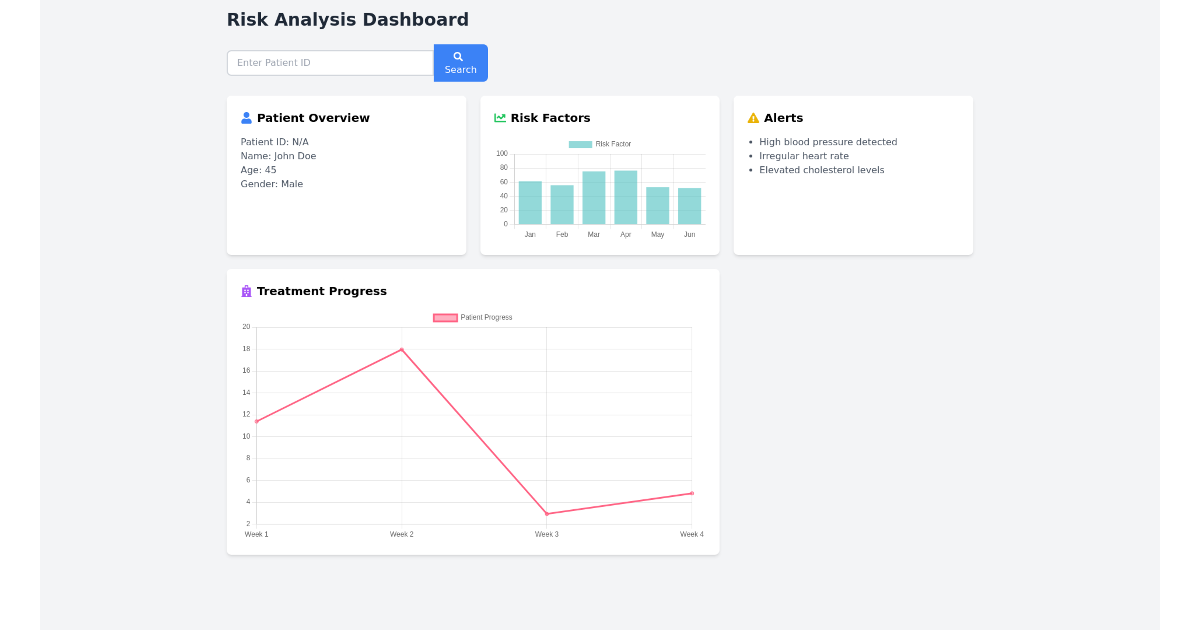Image resolution: width=1200 pixels, height=630 pixels.
Task: Select the High blood pressure detected alert
Action: pos(828,141)
